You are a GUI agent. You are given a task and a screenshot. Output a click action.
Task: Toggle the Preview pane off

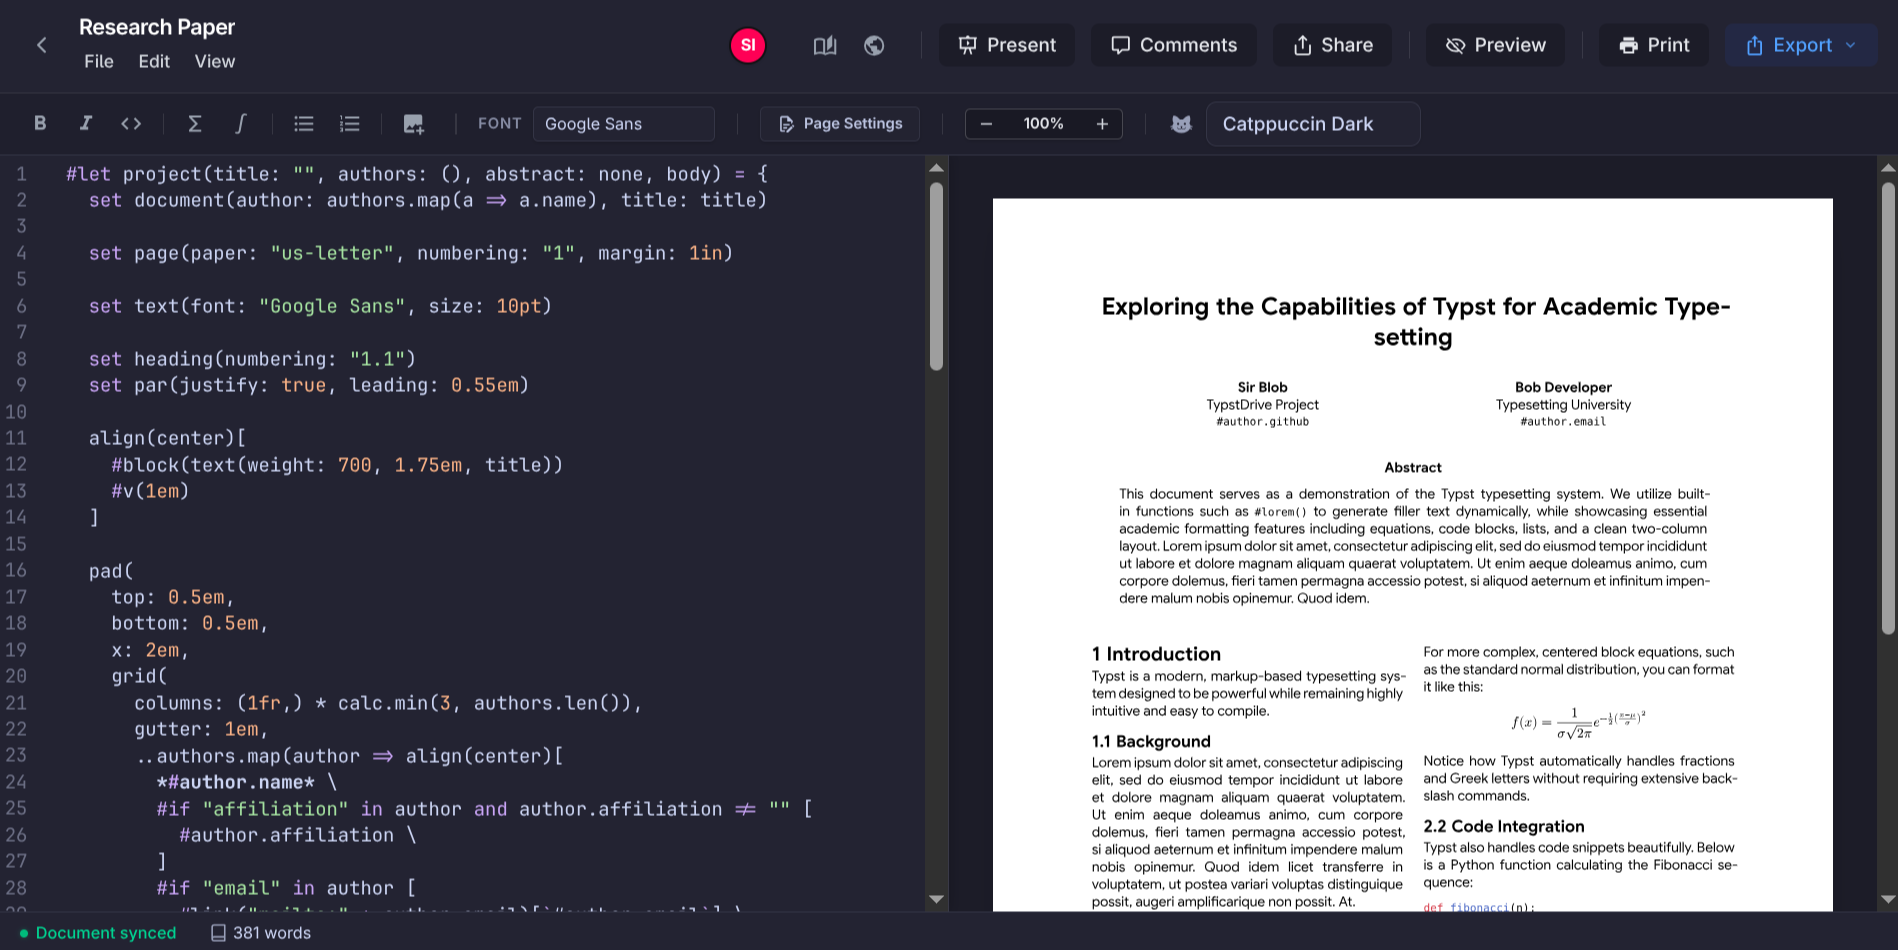[1495, 45]
